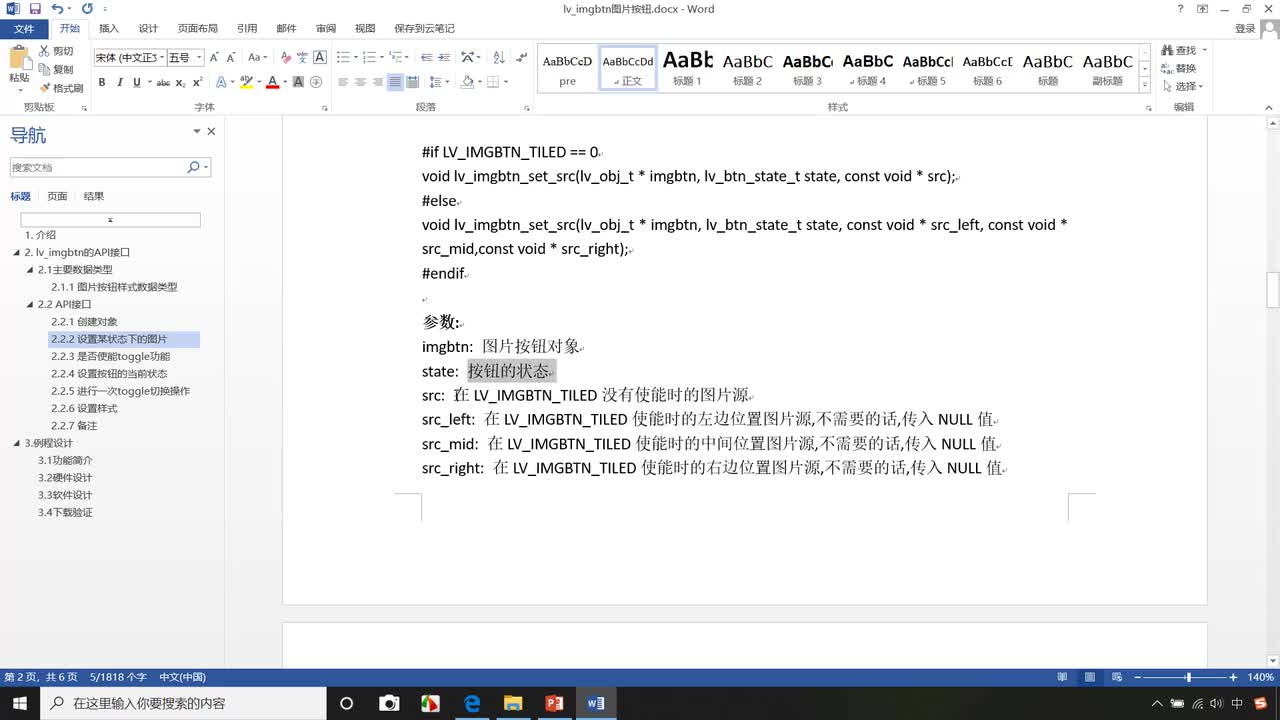This screenshot has width=1280, height=720.
Task: Click the paragraph shading paint bucket
Action: [467, 82]
